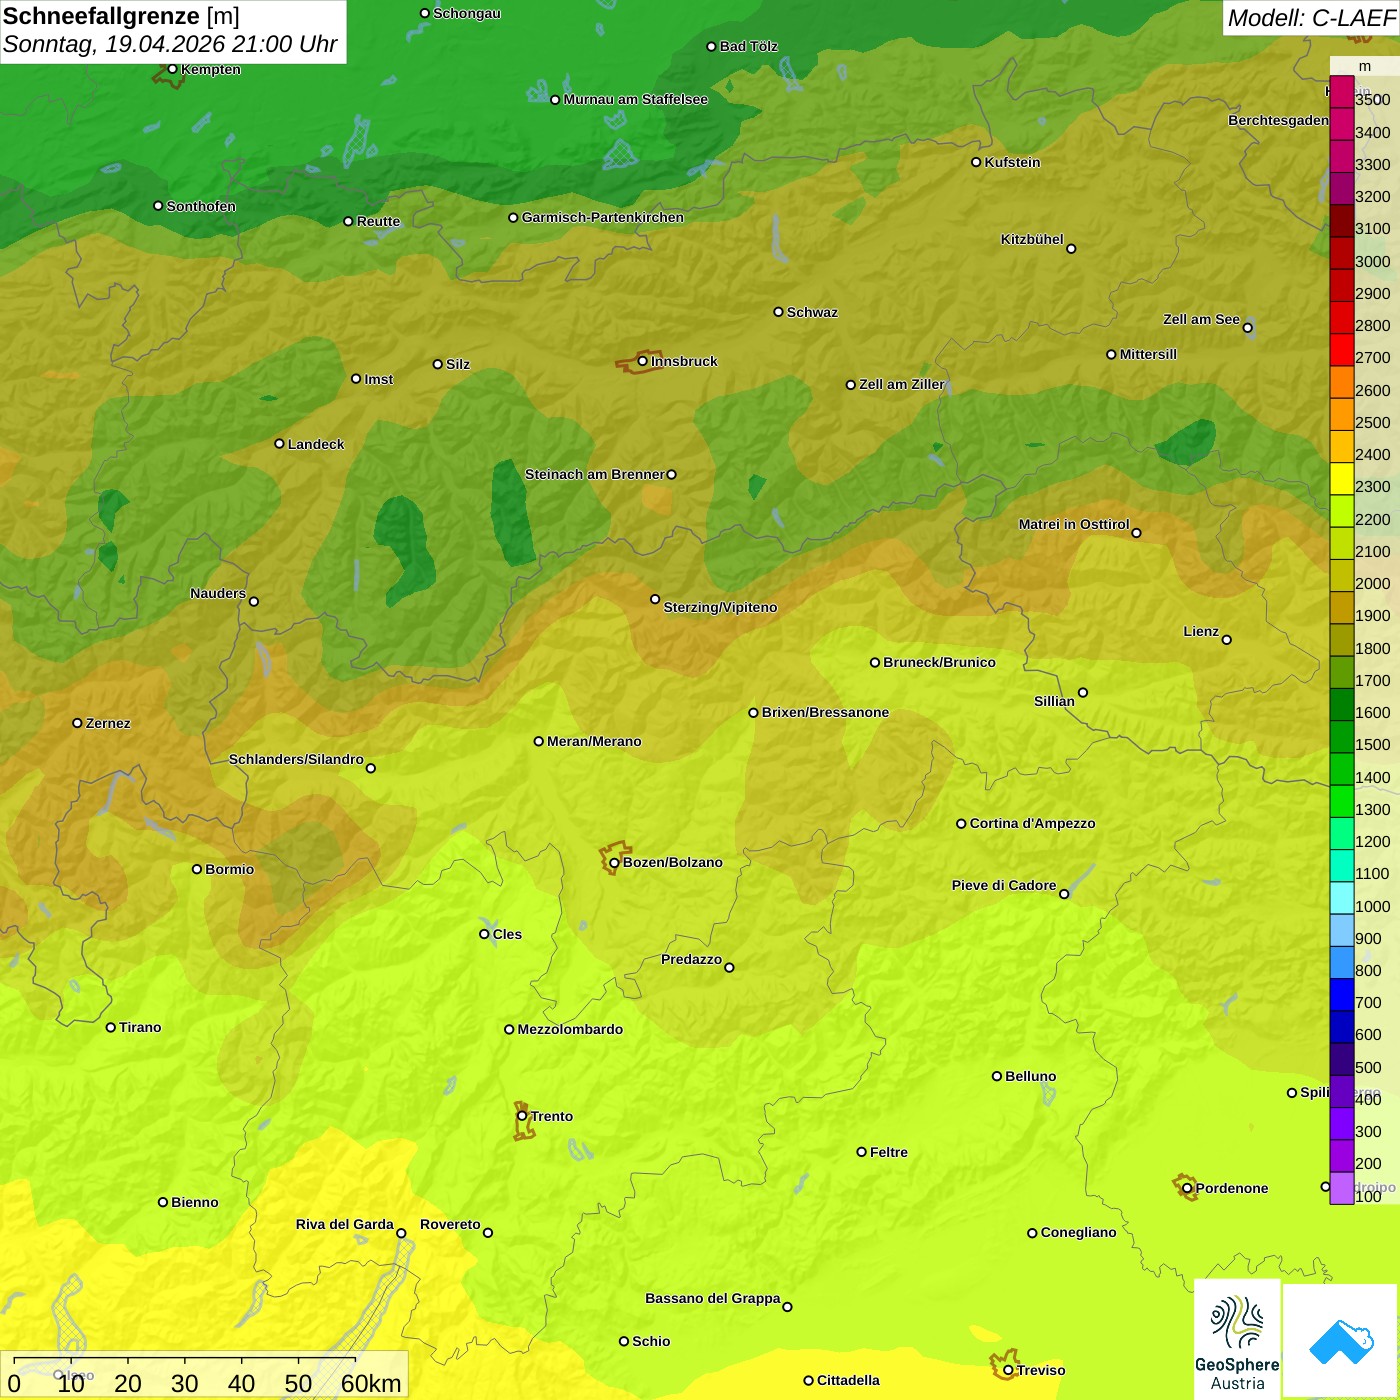Click the Riva del Garda marker circle
Image resolution: width=1400 pixels, height=1400 pixels.
pyautogui.click(x=401, y=1233)
